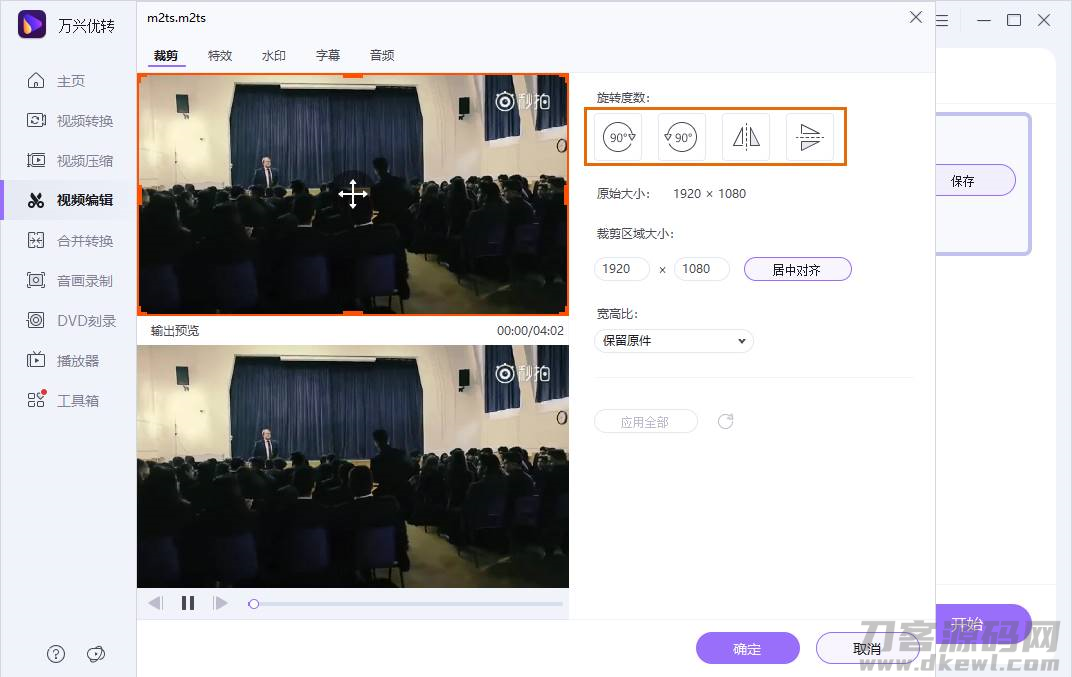Click crop height field 1080

point(701,269)
